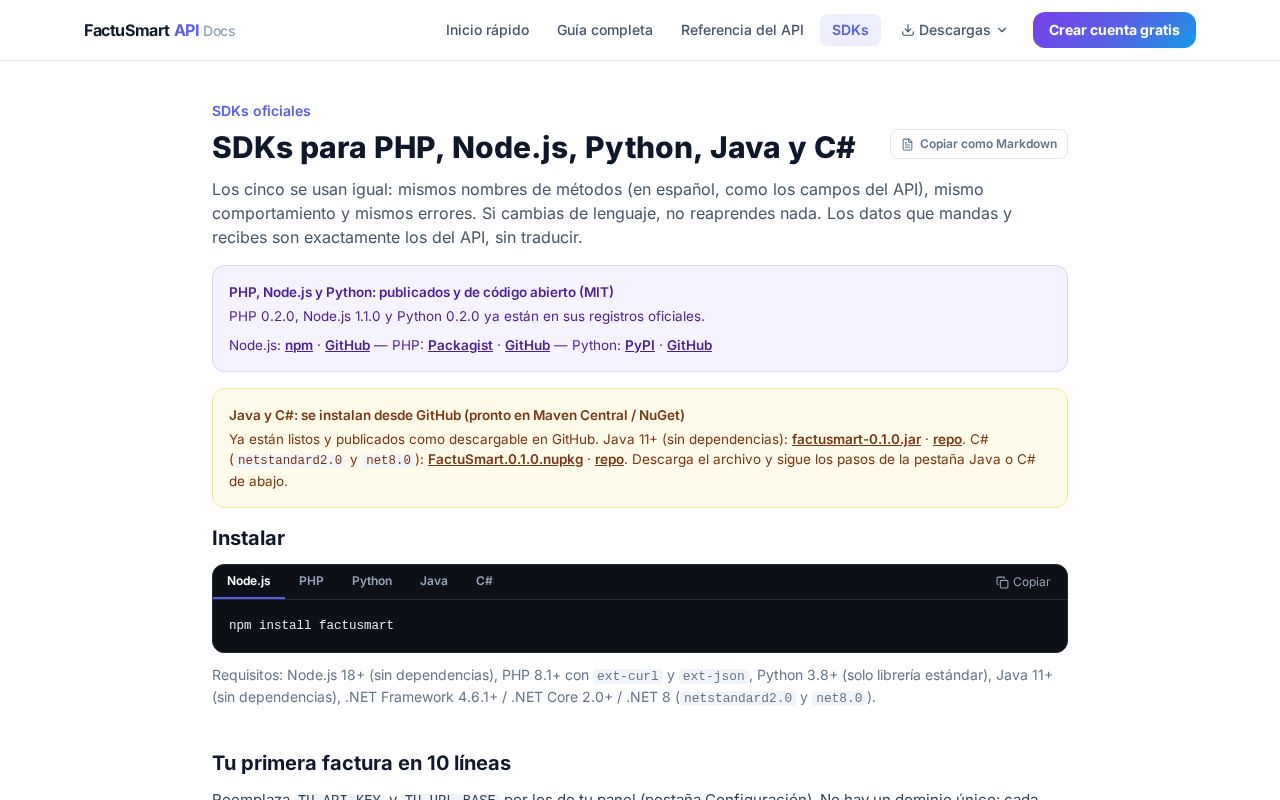
Task: Click the PHP, Node.js y Python notice title
Action: [x=421, y=292]
